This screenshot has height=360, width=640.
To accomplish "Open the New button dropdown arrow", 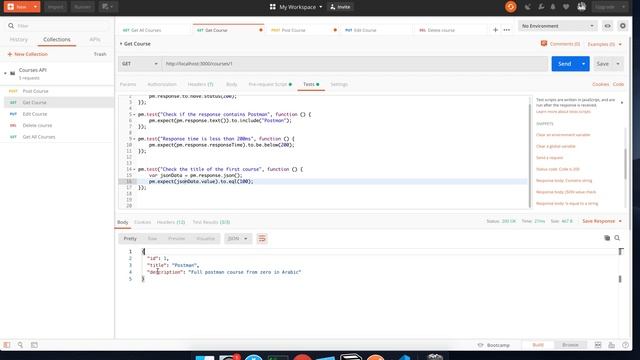I will pyautogui.click(x=36, y=7).
